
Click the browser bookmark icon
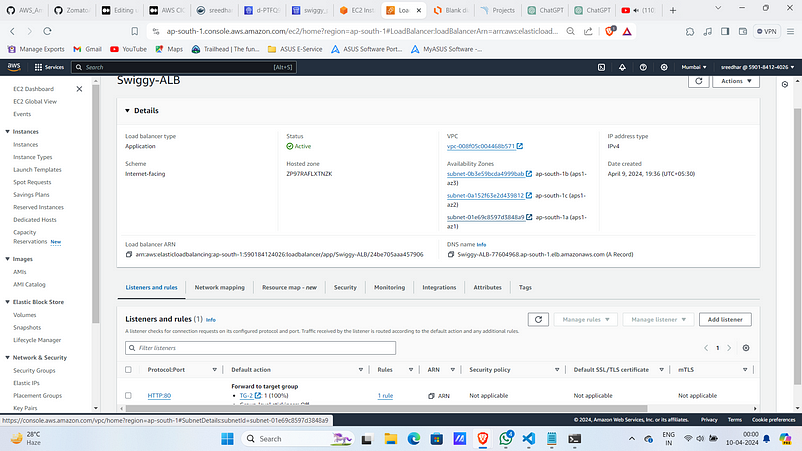pos(135,31)
